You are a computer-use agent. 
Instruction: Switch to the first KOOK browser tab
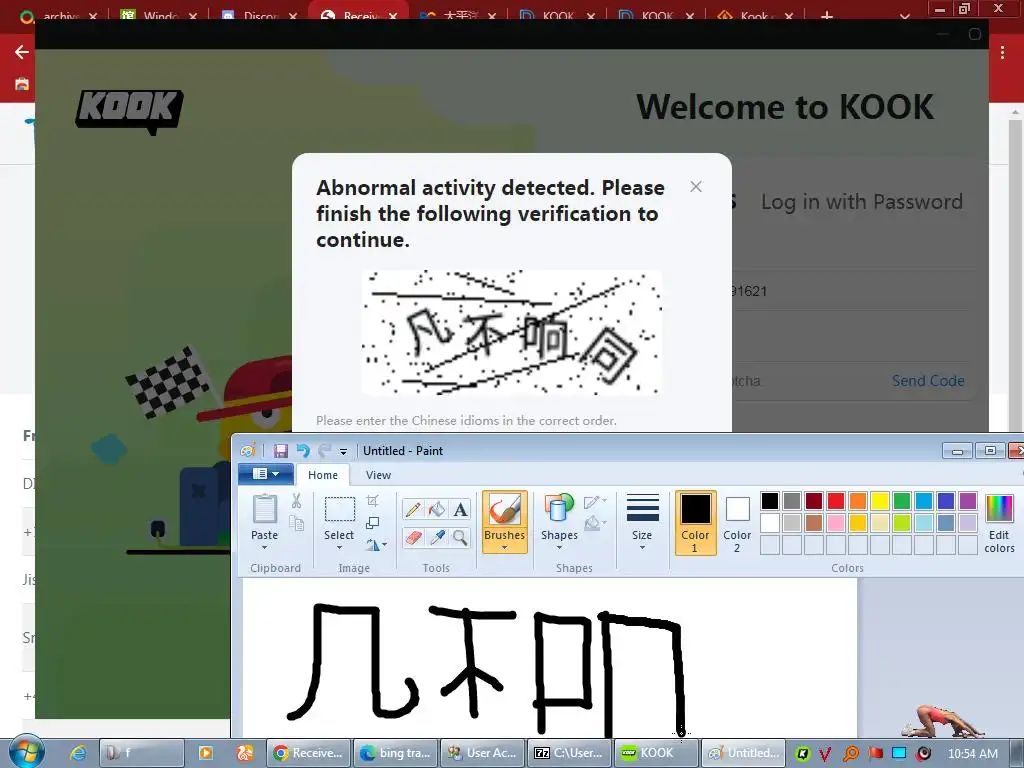click(558, 14)
